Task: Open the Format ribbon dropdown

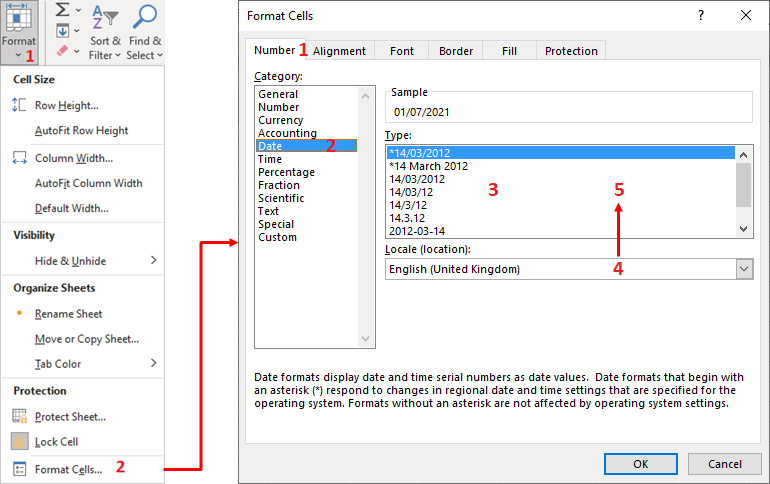Action: pyautogui.click(x=19, y=32)
